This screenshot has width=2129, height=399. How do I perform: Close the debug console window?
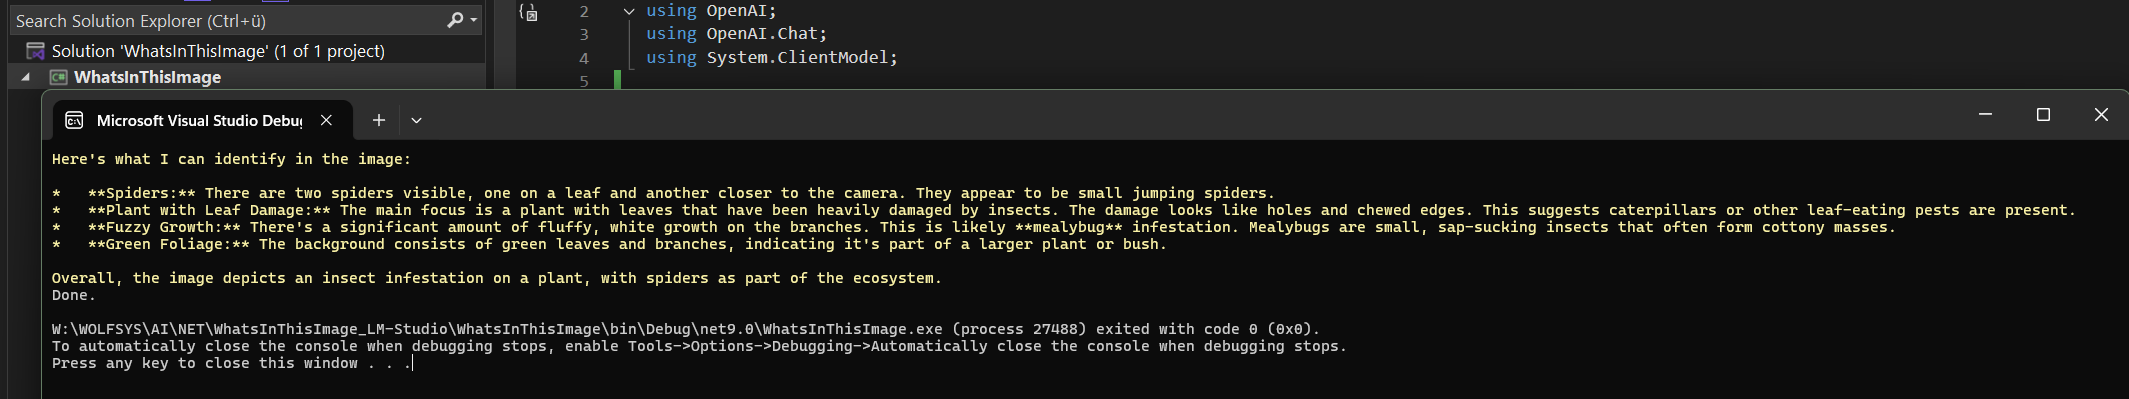coord(2100,115)
